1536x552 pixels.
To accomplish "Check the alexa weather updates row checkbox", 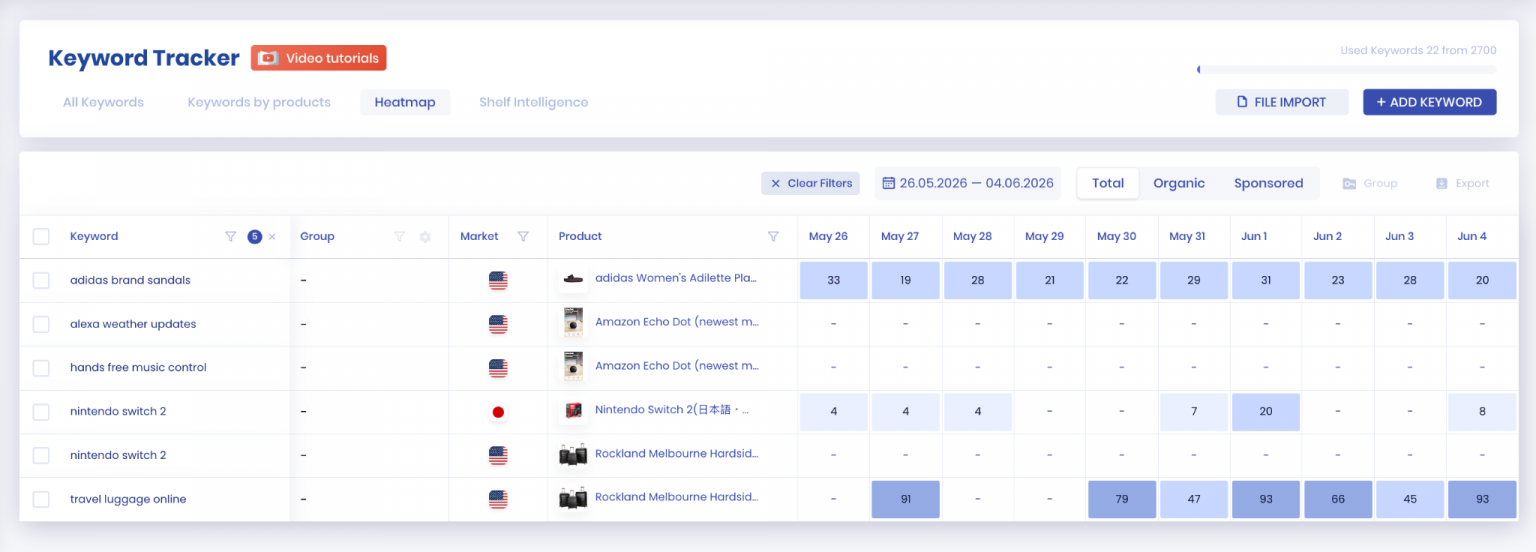I will tap(41, 324).
